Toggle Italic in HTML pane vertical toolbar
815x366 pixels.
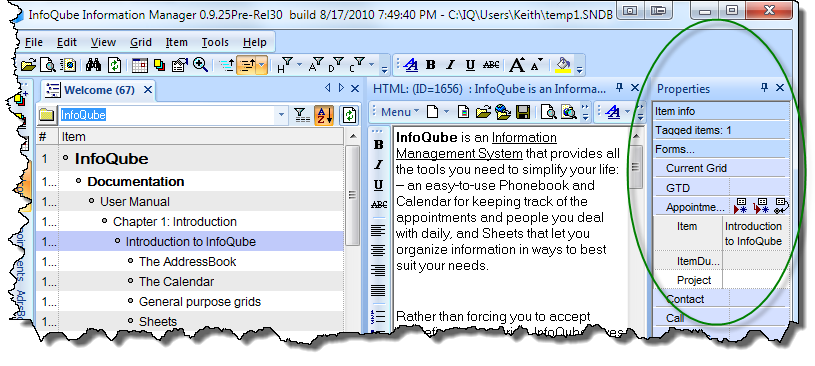[378, 165]
